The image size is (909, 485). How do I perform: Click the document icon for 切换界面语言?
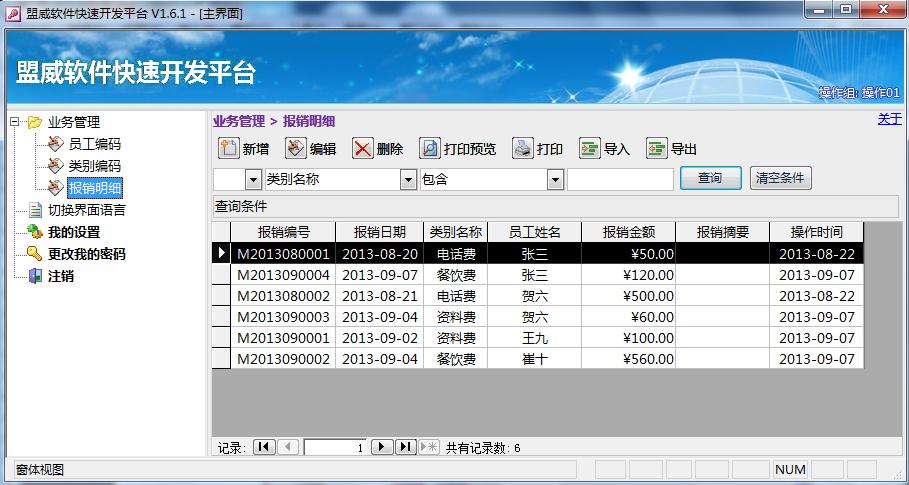click(x=36, y=210)
